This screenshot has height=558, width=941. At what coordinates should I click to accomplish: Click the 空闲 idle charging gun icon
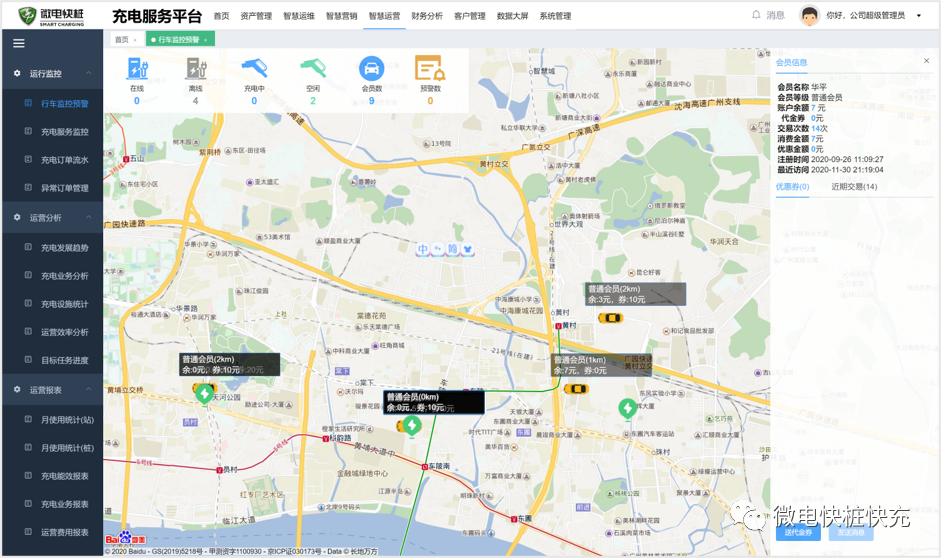point(313,68)
